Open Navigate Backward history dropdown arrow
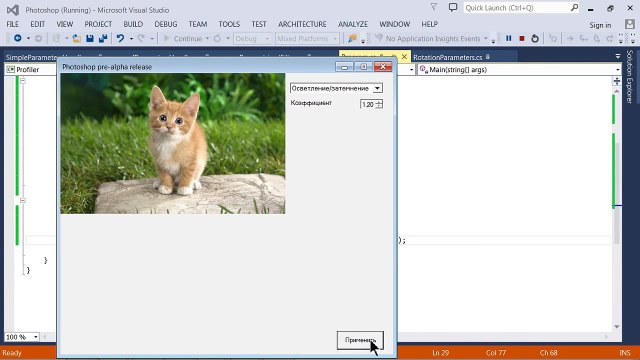Viewport: 640px width, 360px height. 28,39
